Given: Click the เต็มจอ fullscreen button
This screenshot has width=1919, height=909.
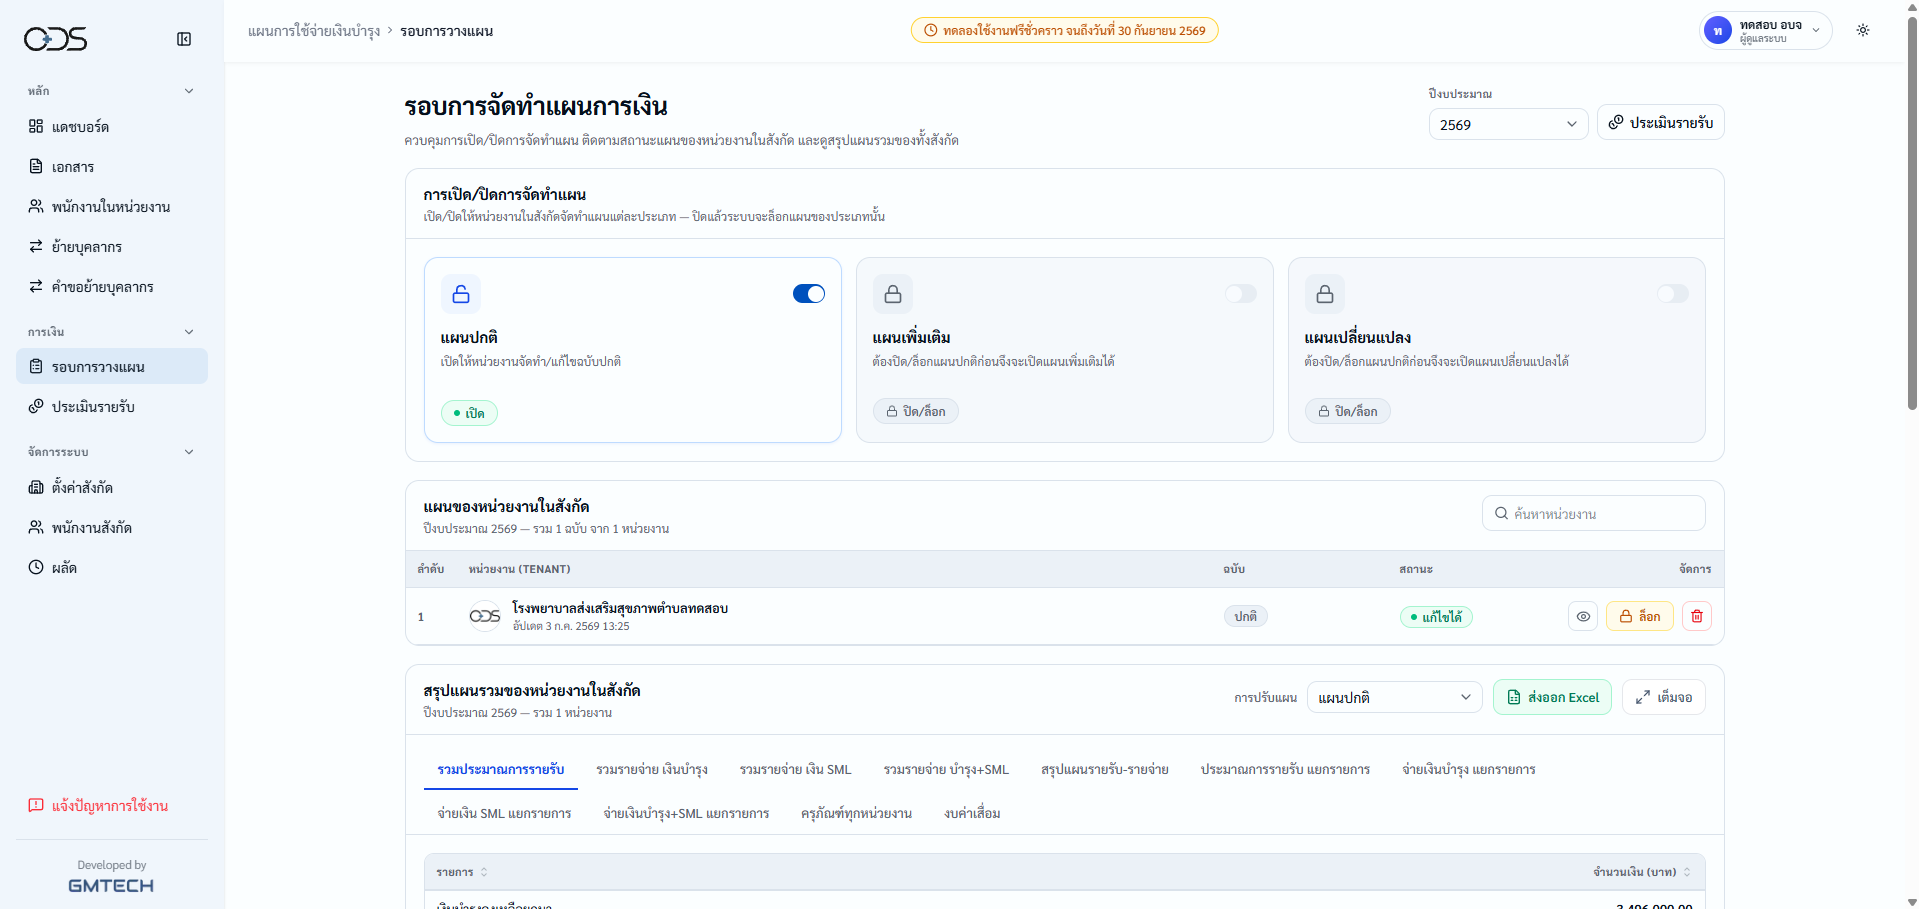Looking at the screenshot, I should point(1664,697).
